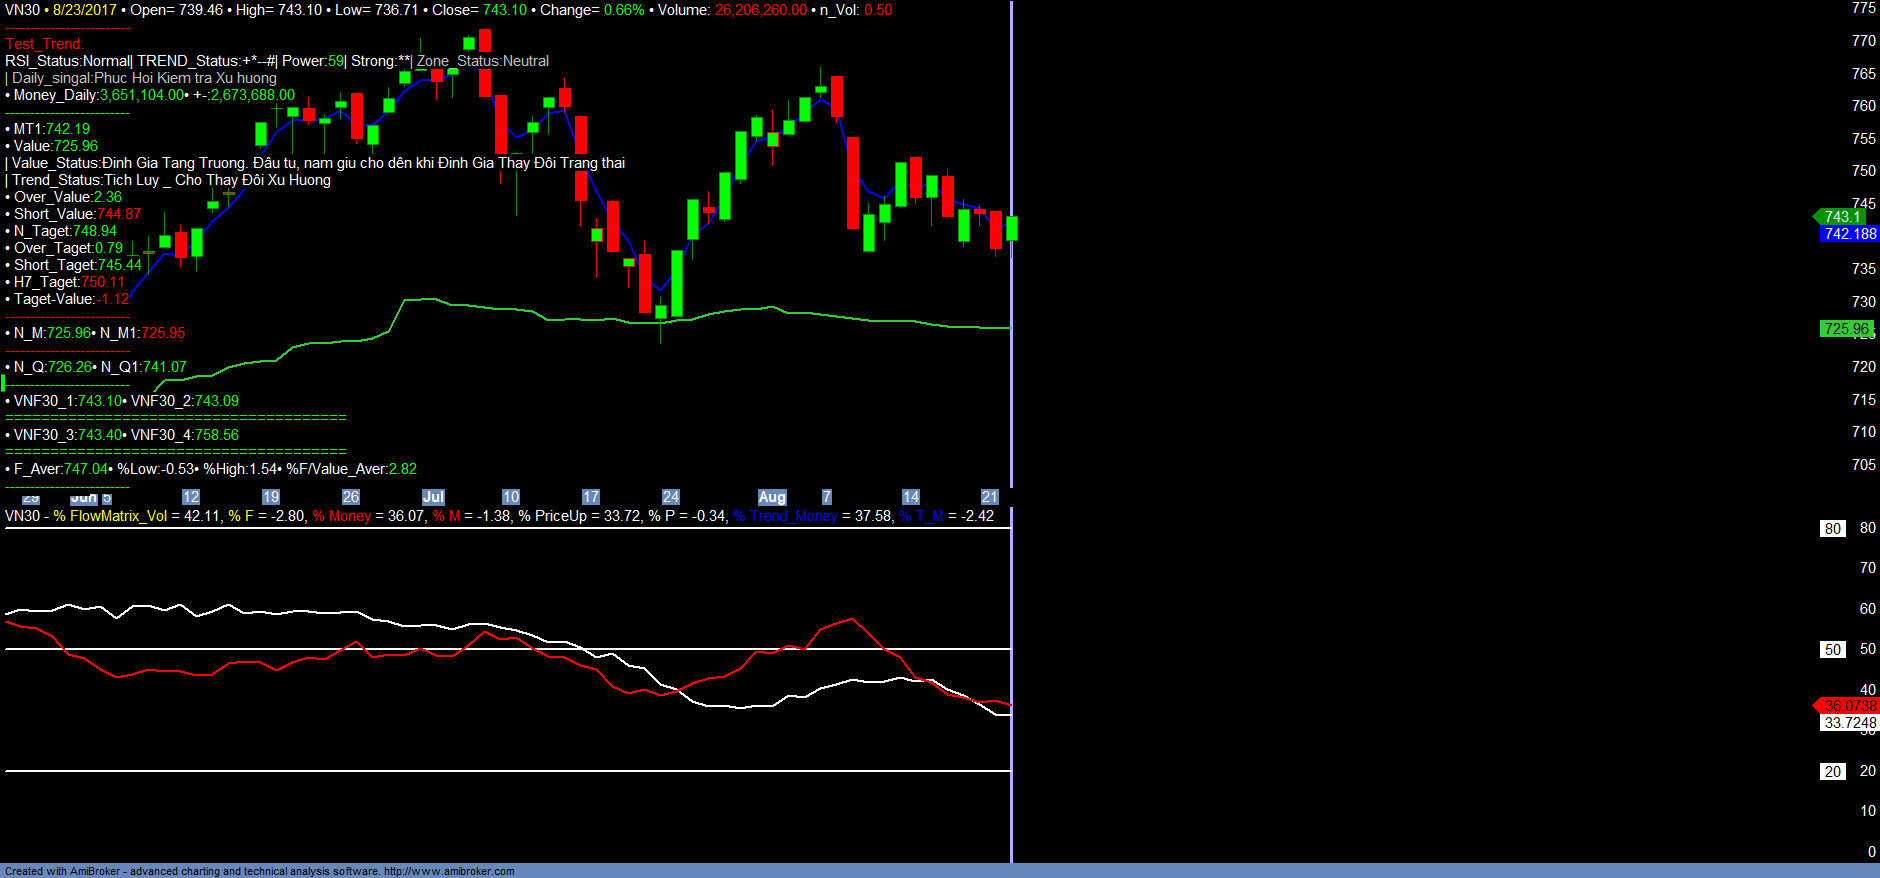Click the green 743.1 last price tag
Viewport: 1880px width, 878px height.
[x=1841, y=216]
